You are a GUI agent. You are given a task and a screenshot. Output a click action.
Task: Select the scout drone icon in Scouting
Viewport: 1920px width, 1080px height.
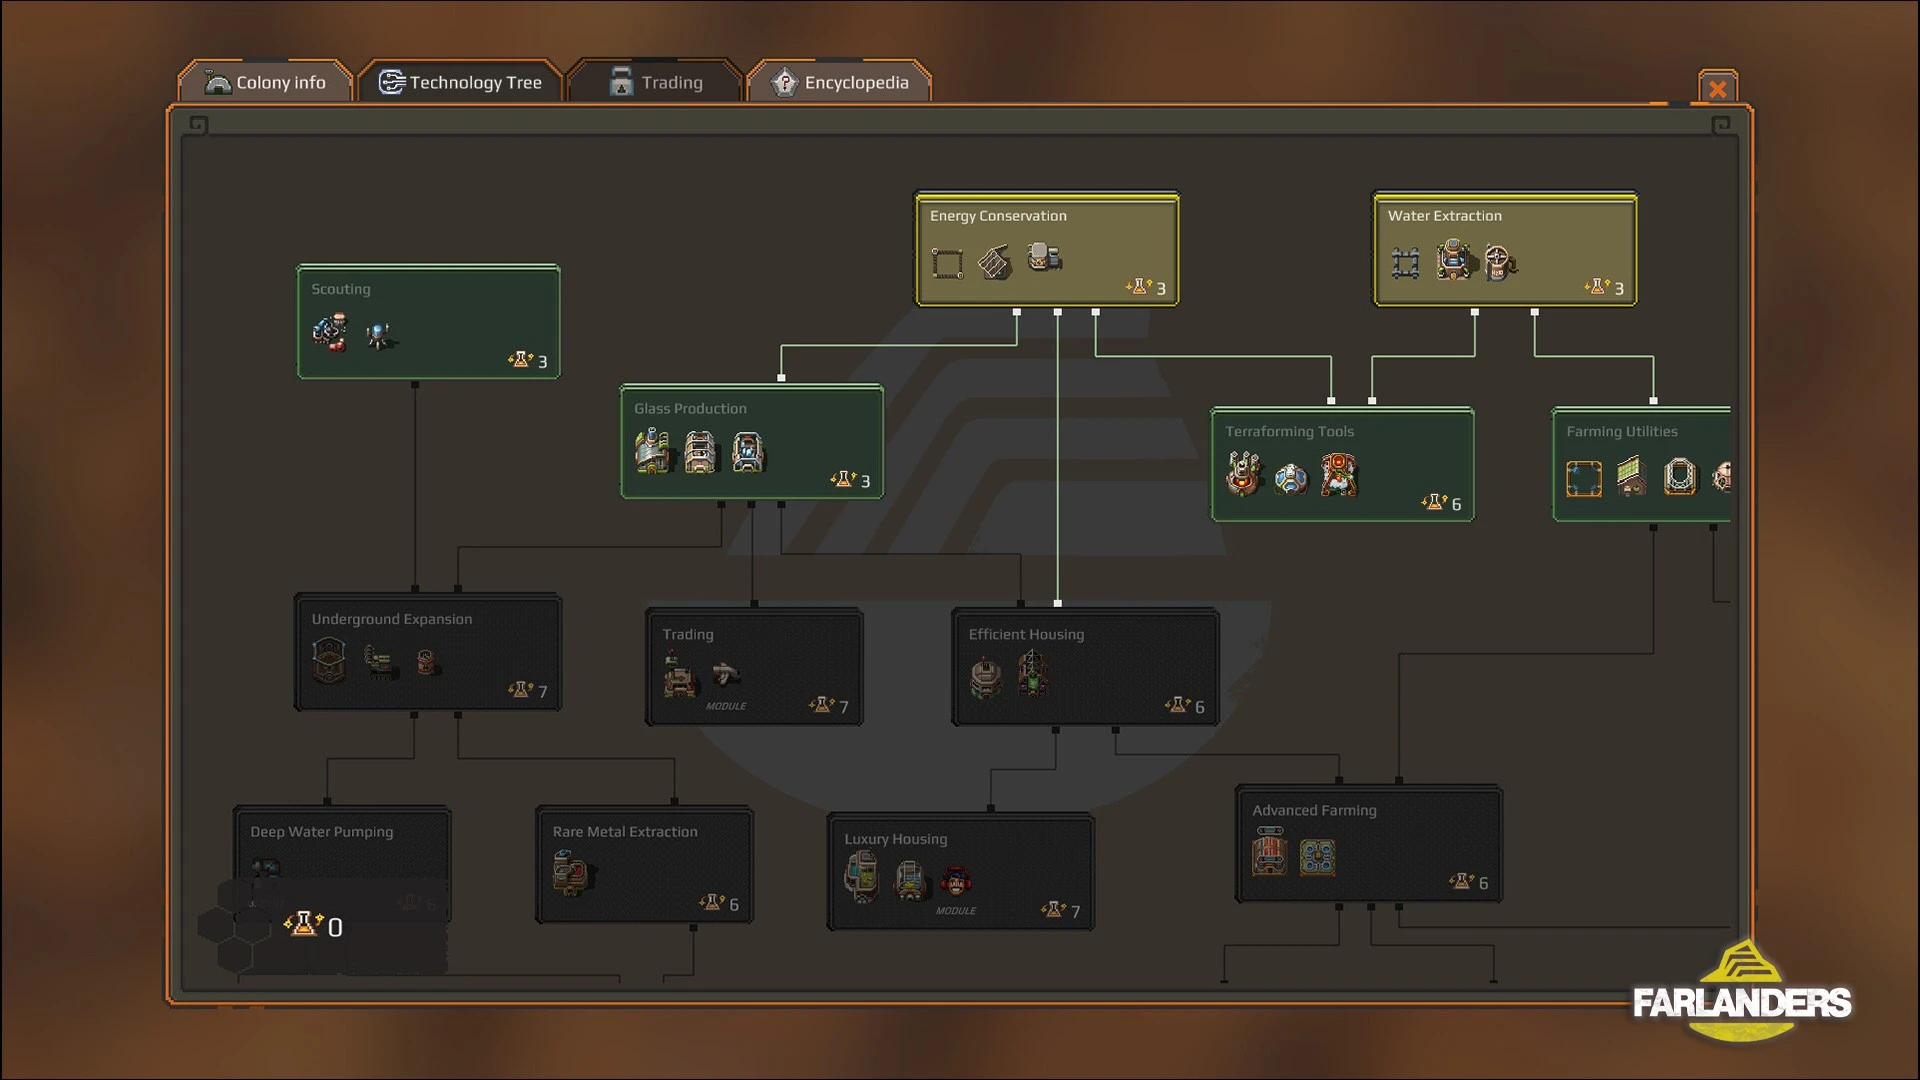[x=379, y=335]
